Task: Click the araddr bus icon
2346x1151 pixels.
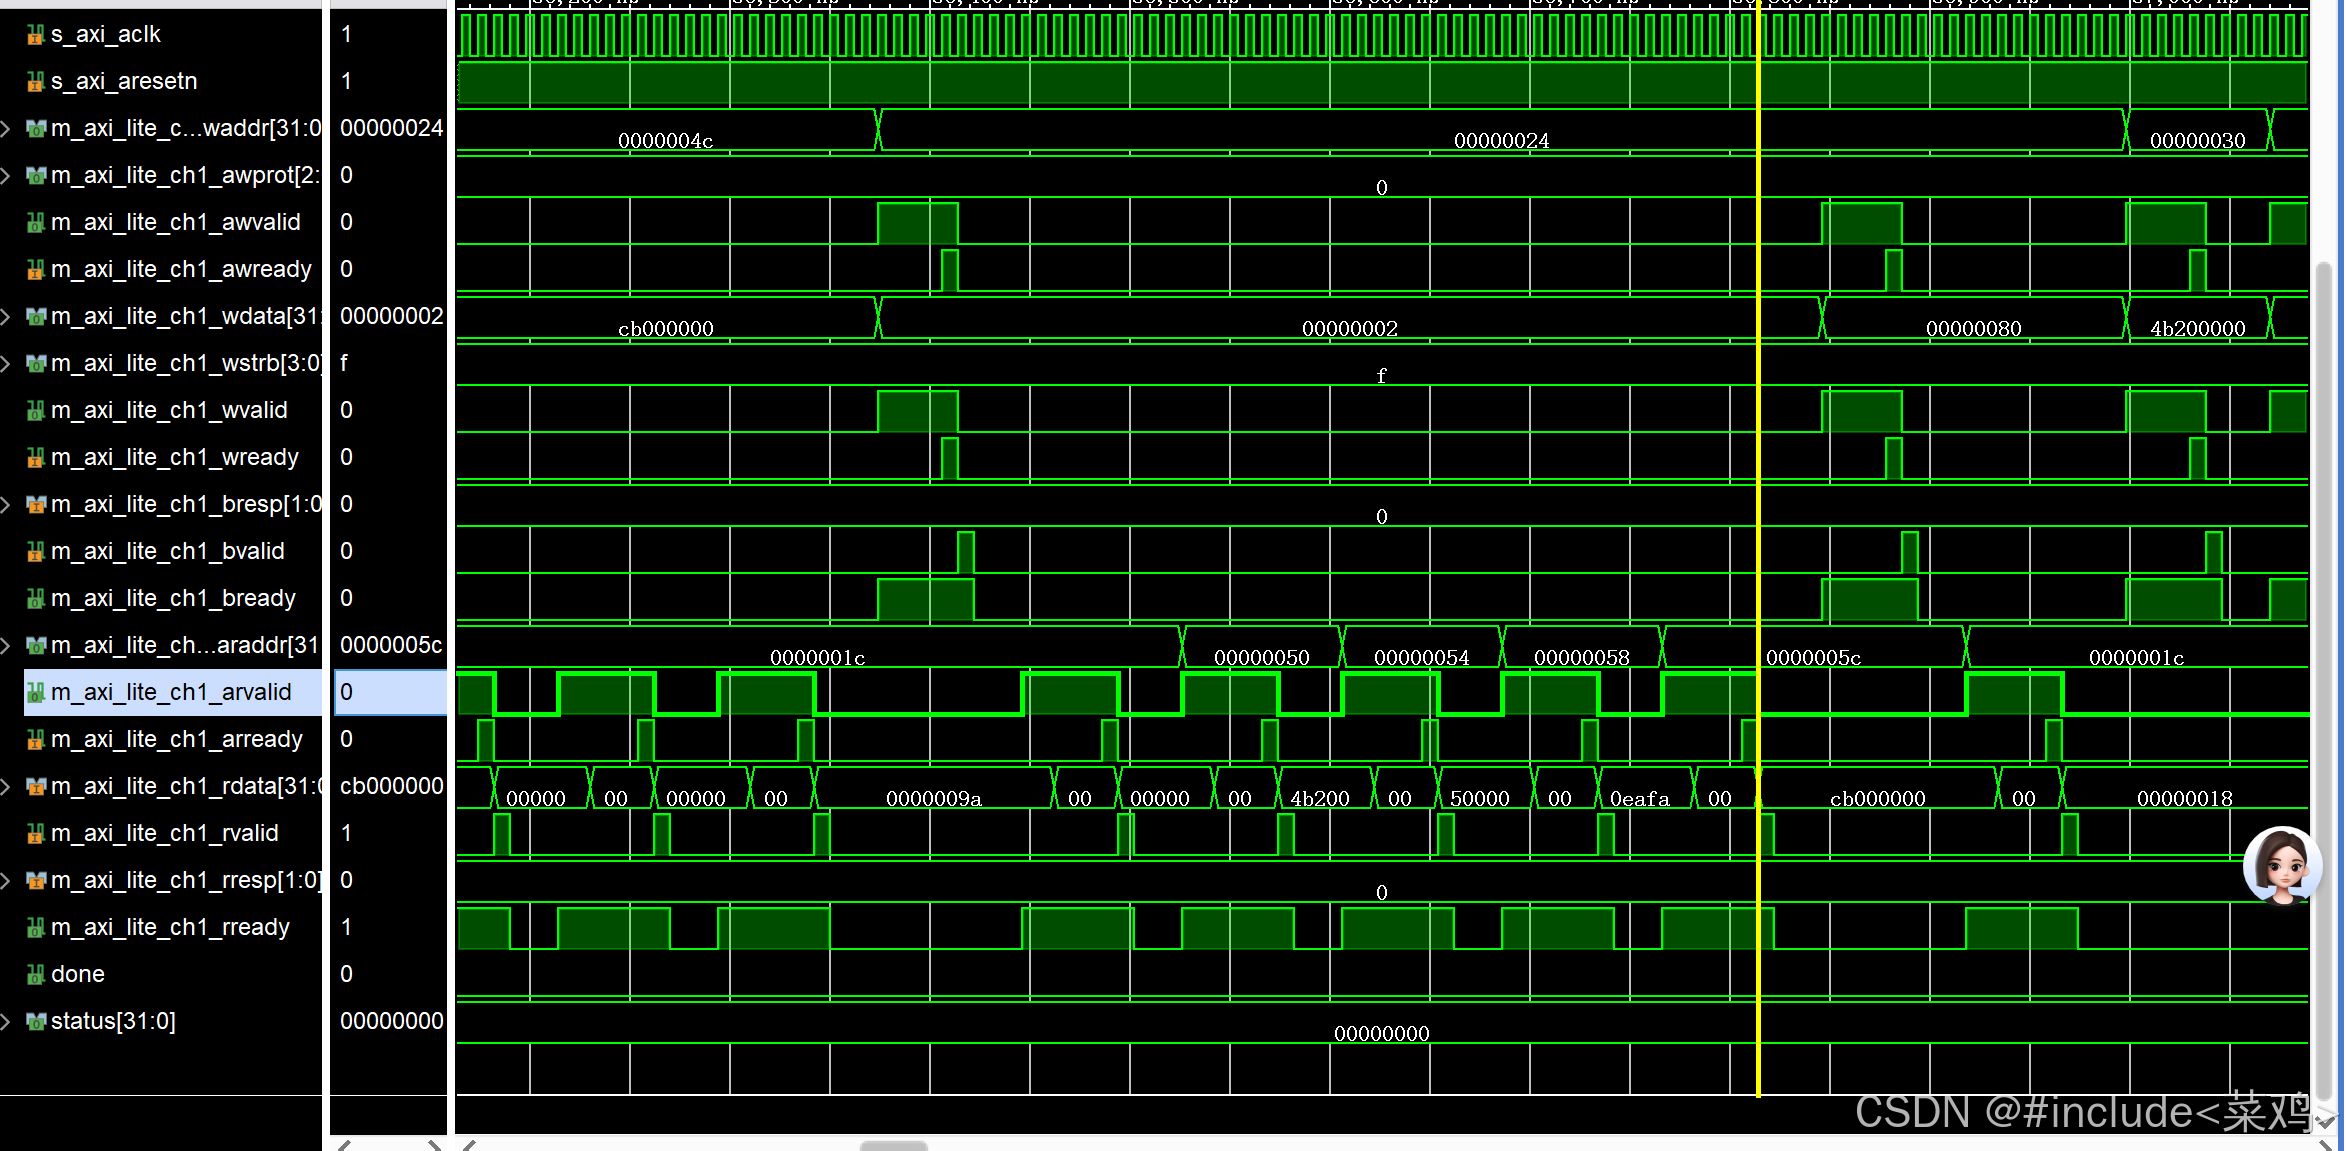Action: pyautogui.click(x=36, y=645)
